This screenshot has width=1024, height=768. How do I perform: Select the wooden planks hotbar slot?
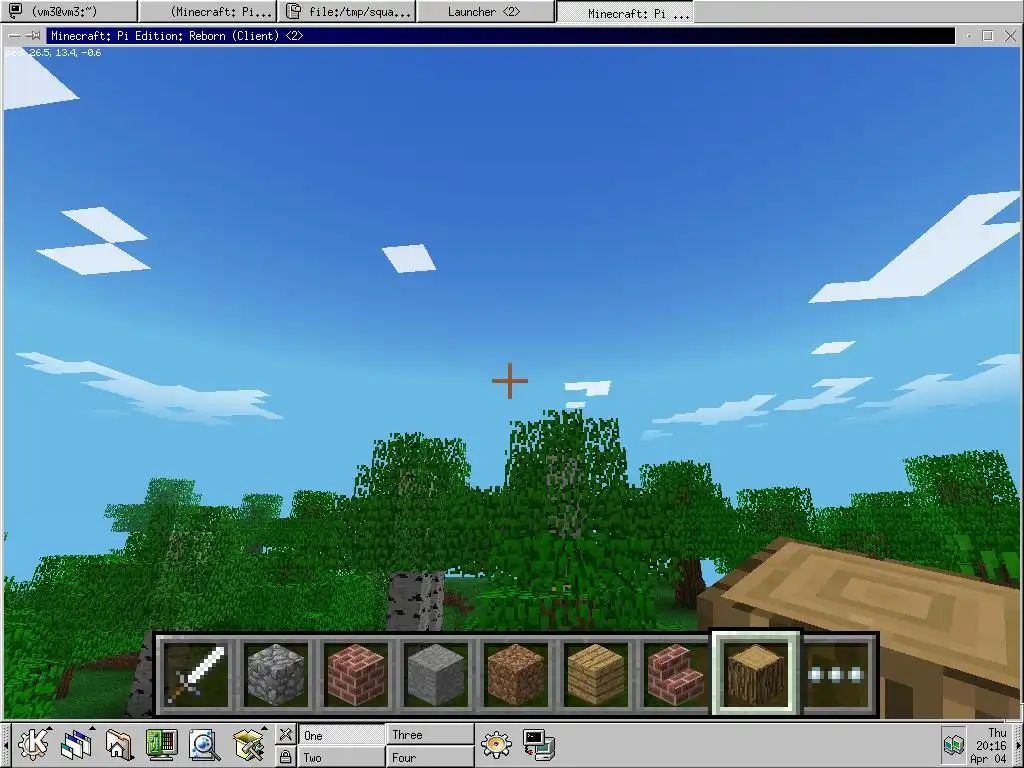(x=596, y=674)
